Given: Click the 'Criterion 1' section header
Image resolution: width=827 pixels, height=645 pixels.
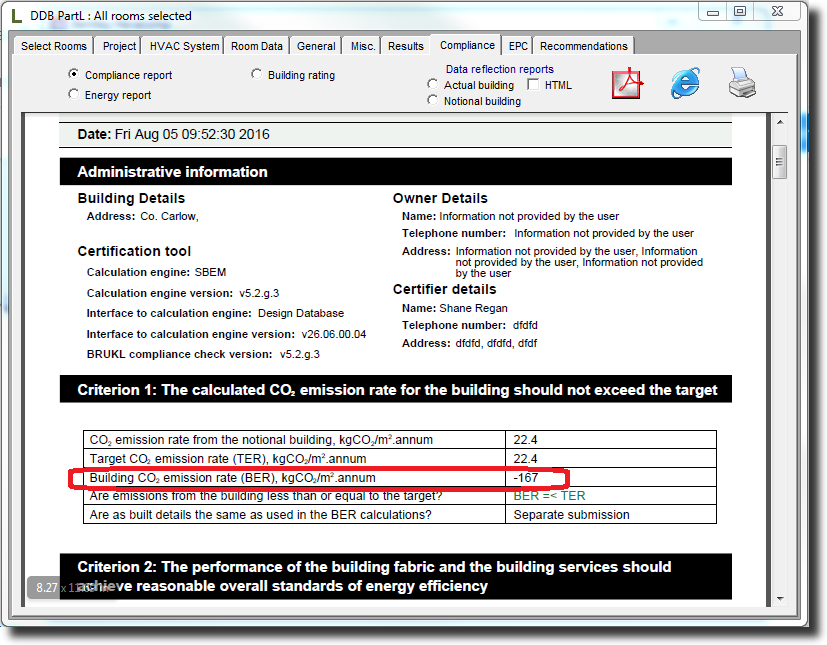Looking at the screenshot, I should [x=396, y=390].
